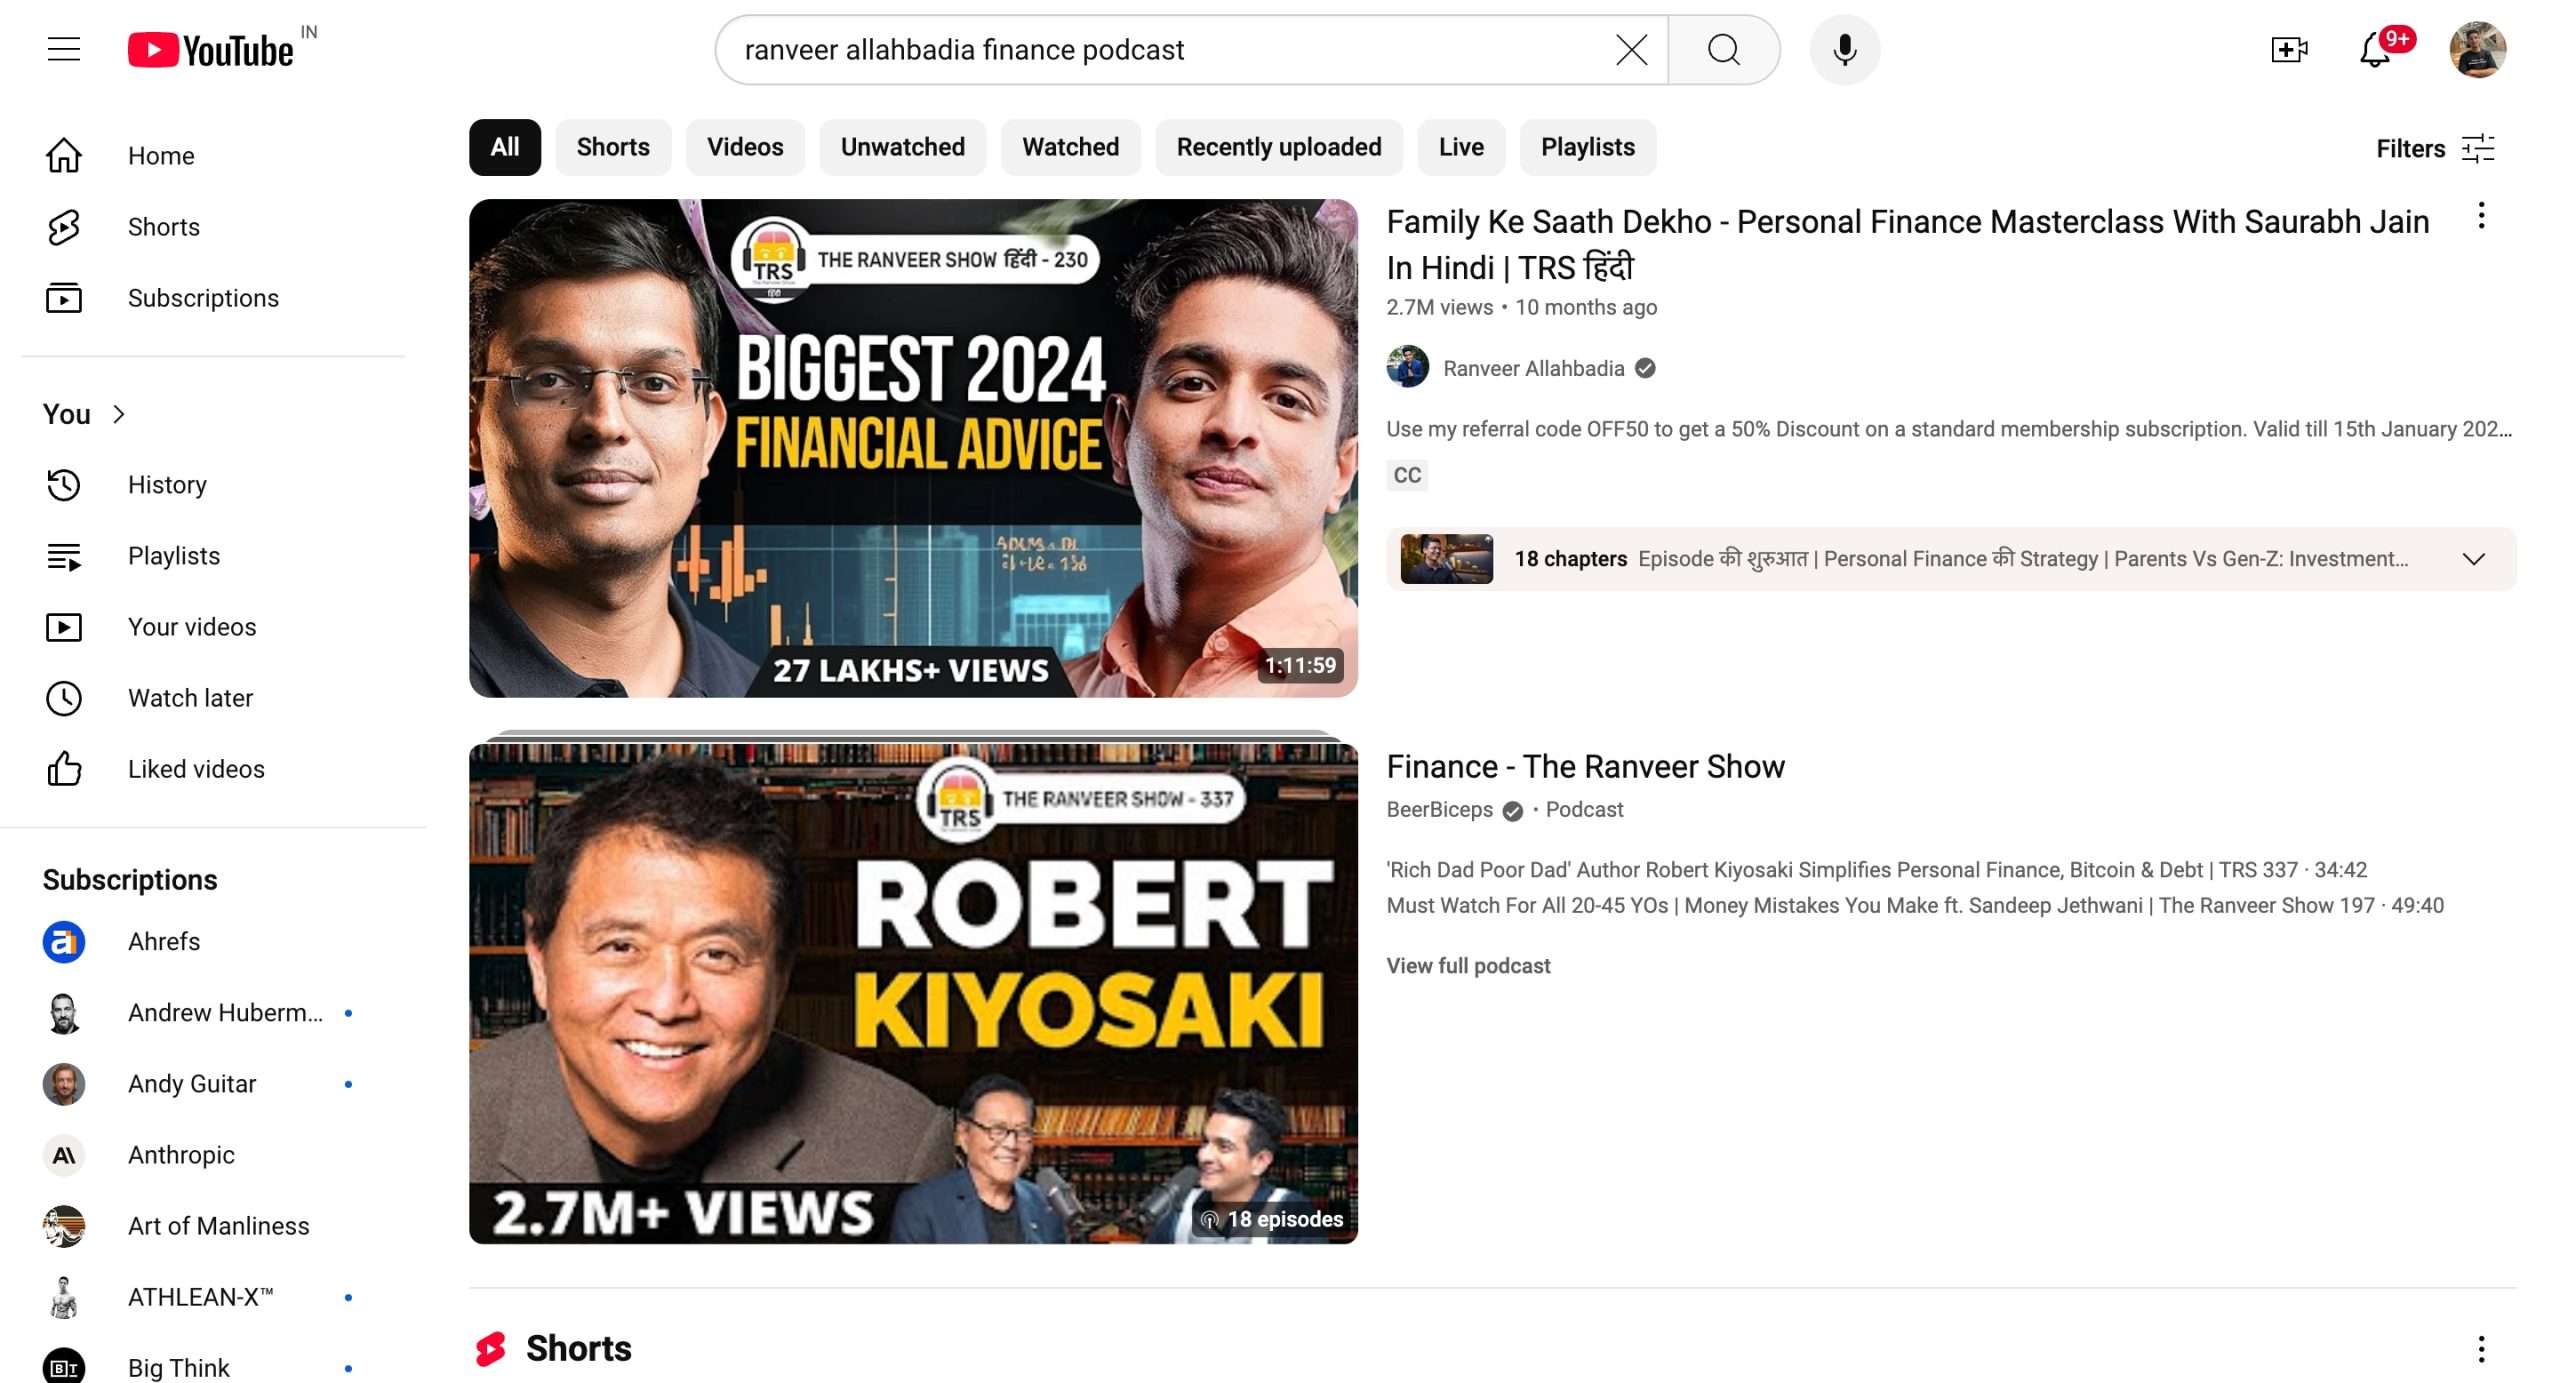Submit search with magnifier button

click(x=1724, y=49)
